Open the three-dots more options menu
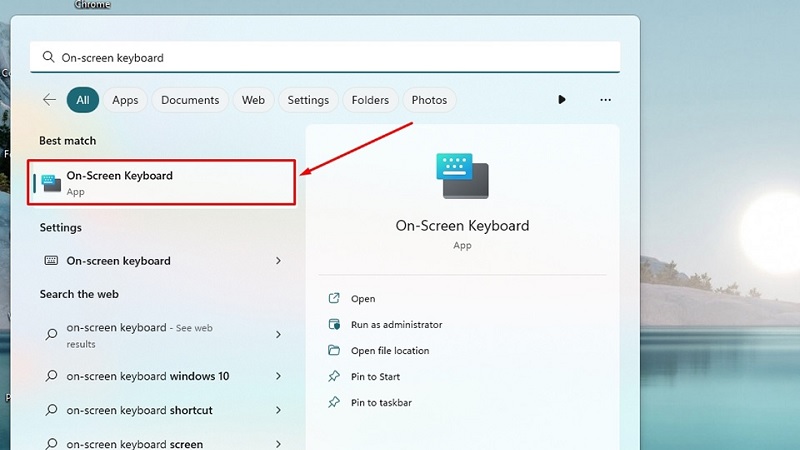The image size is (800, 450). [606, 99]
